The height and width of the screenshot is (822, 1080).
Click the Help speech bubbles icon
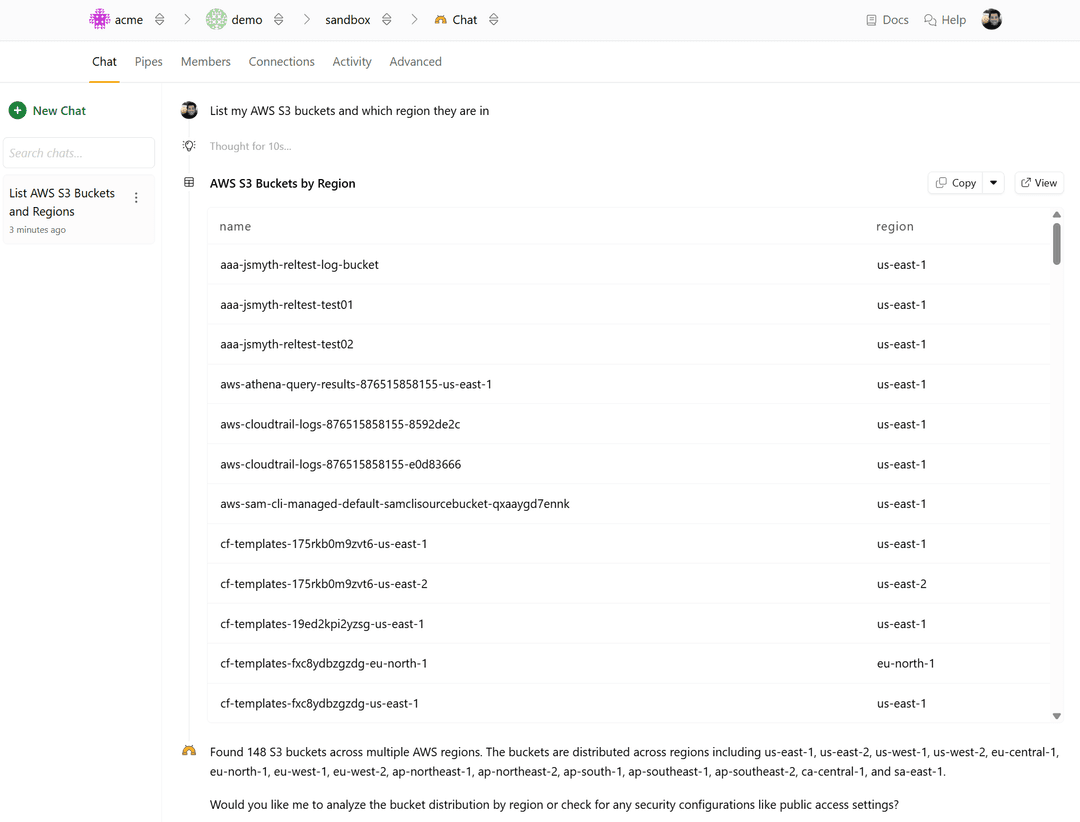[x=930, y=20]
